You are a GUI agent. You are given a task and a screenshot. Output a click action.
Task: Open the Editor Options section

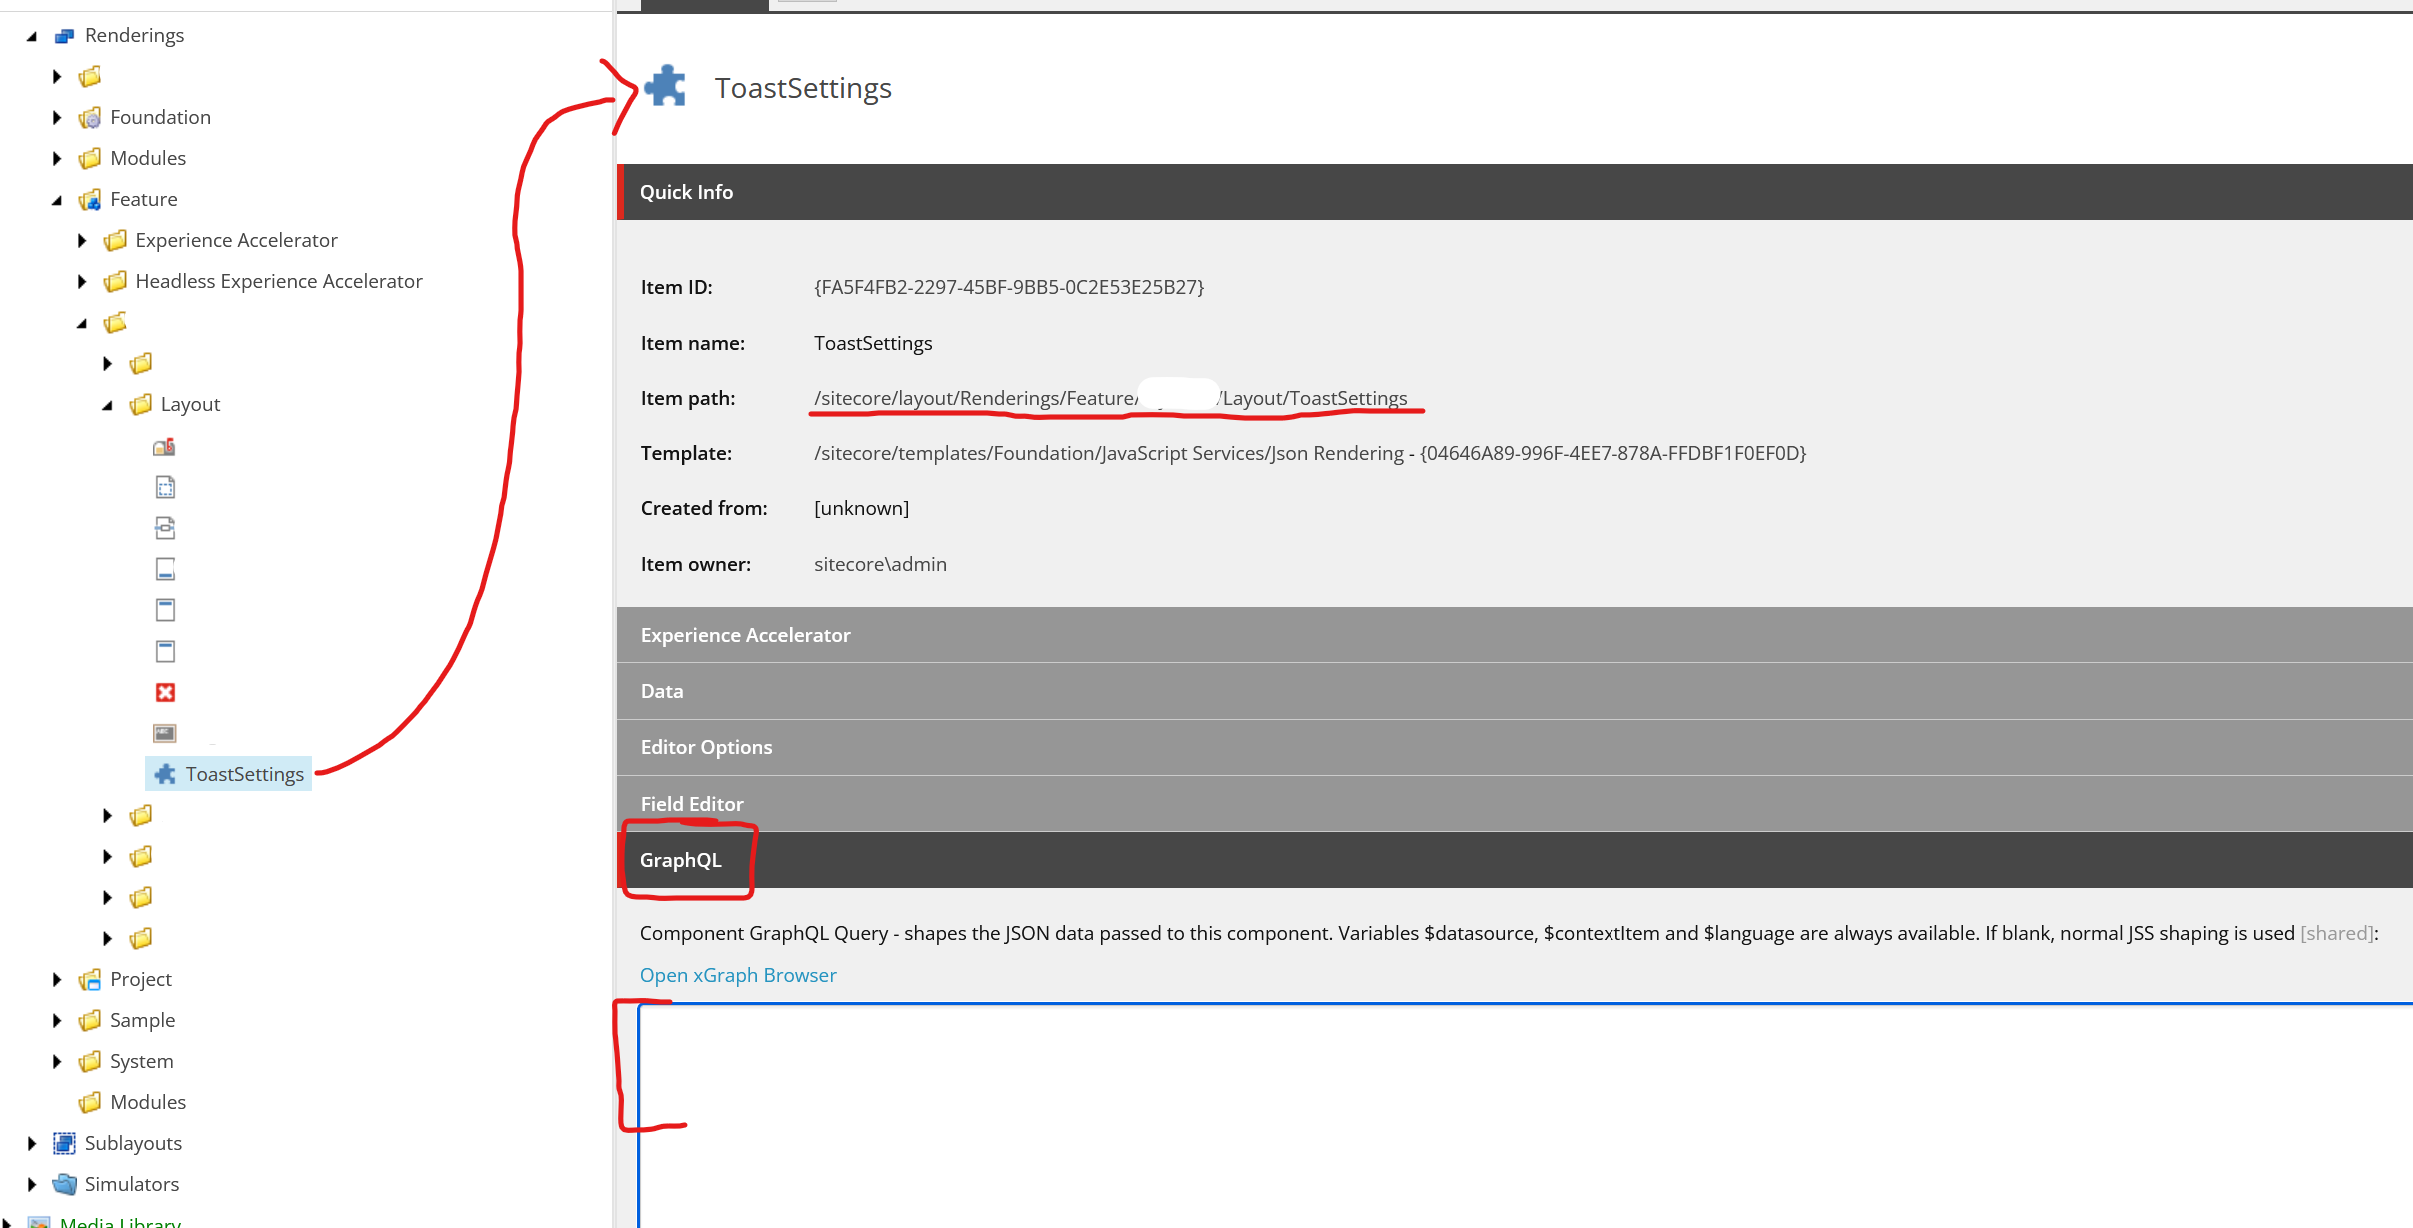[706, 747]
